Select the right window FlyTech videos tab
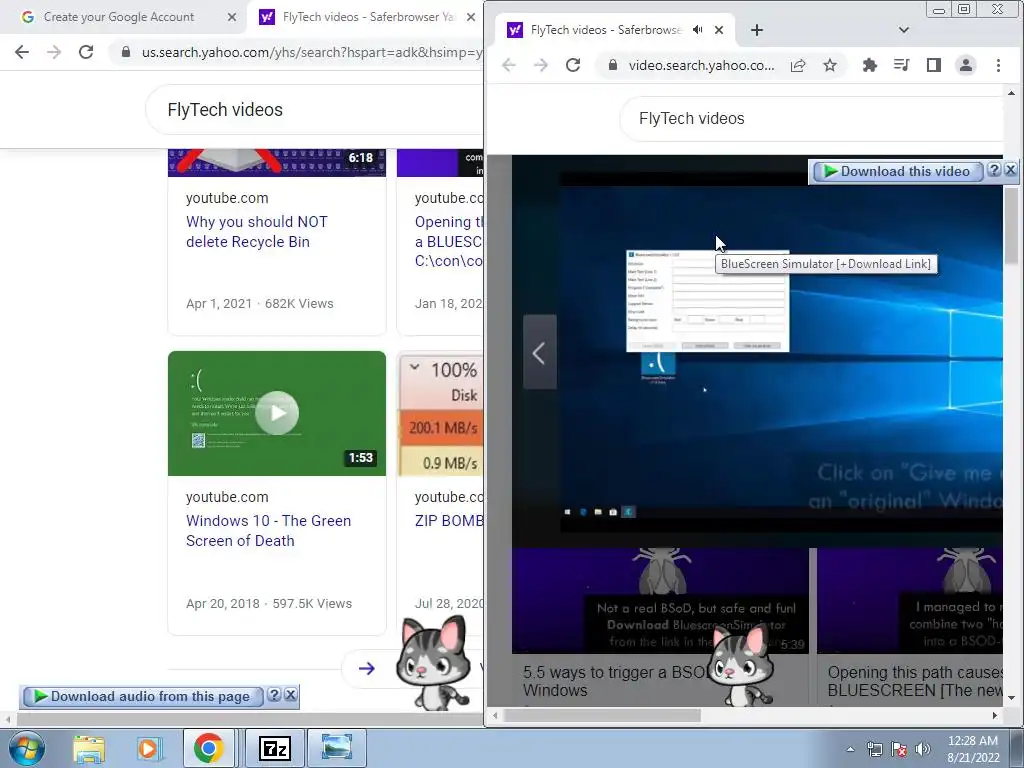 601,30
